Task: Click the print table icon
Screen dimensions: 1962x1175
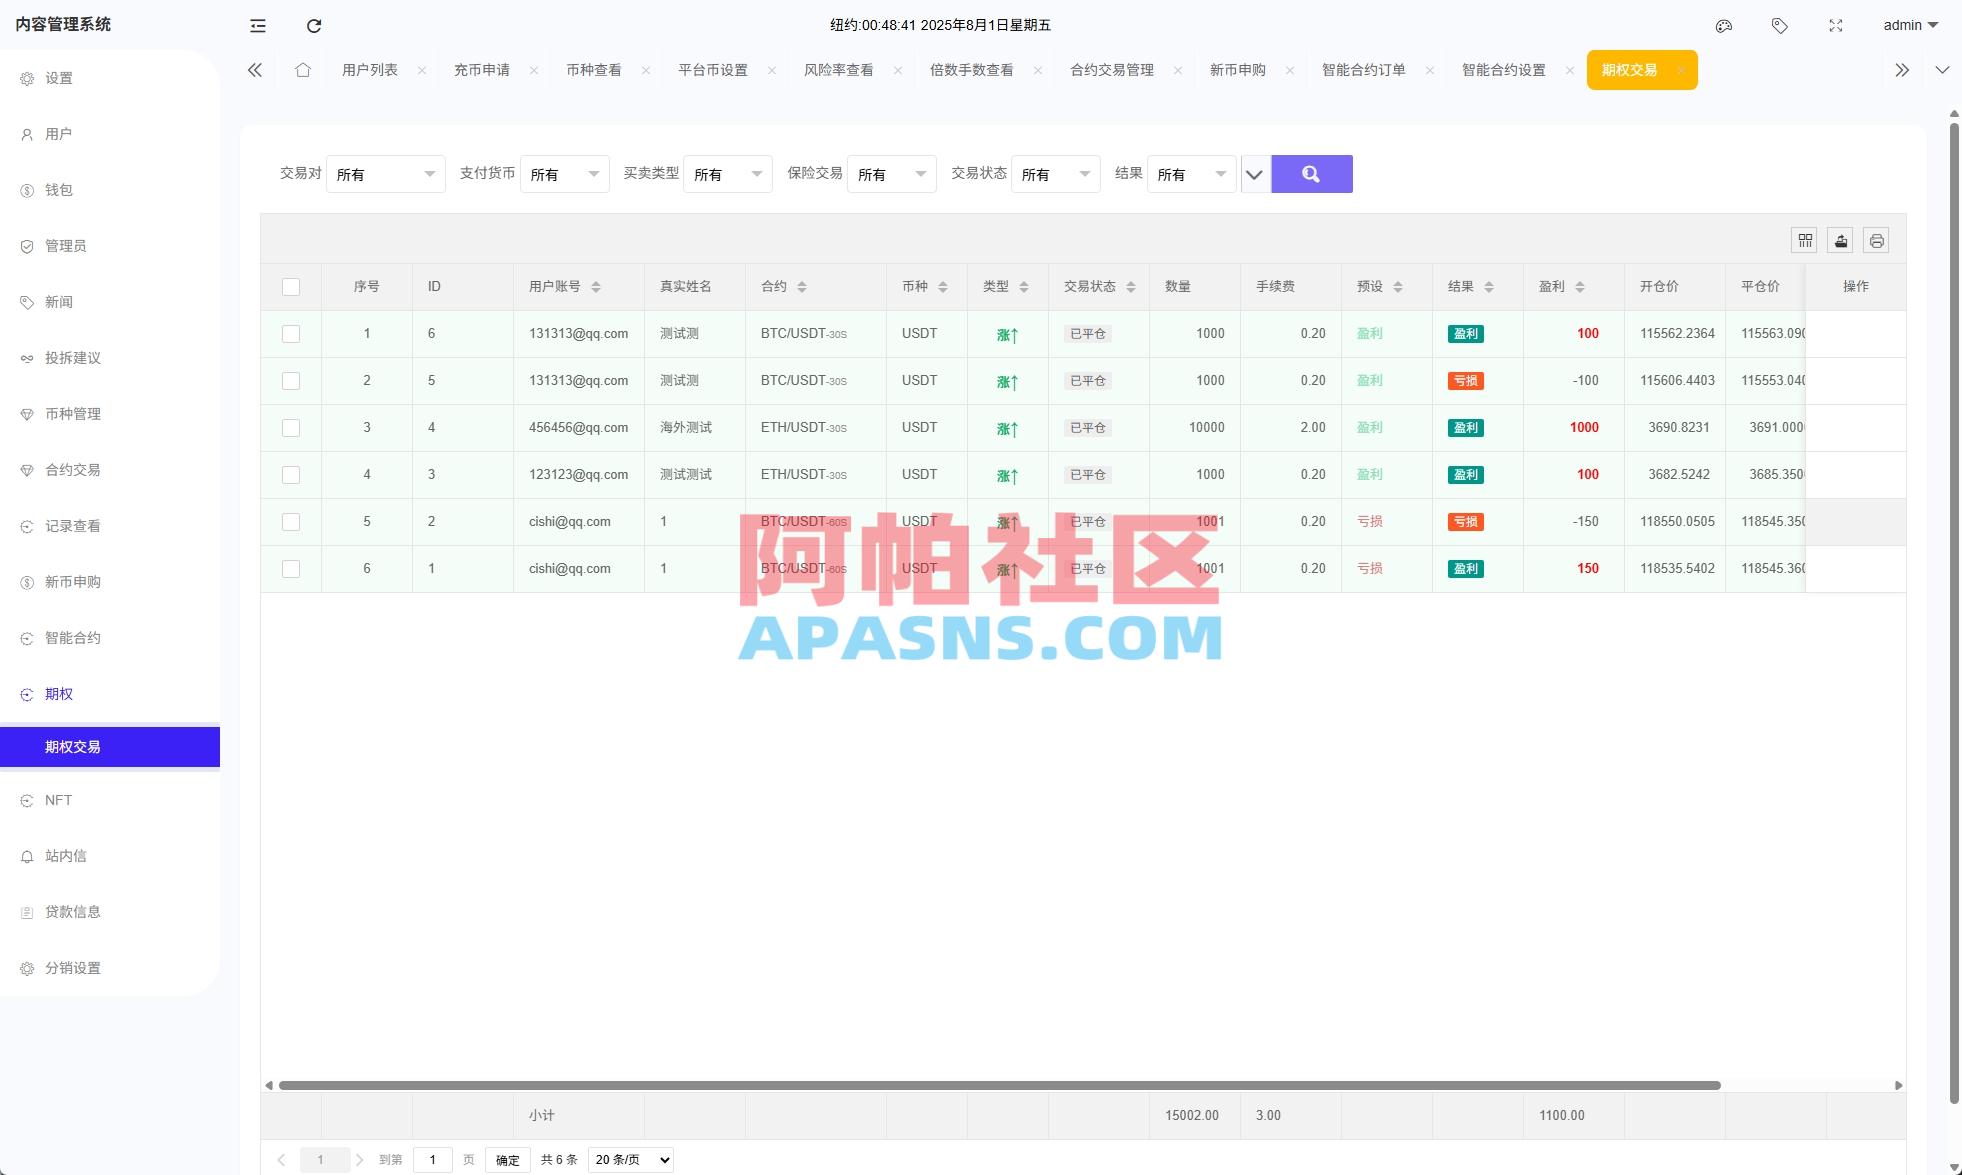Action: [1877, 241]
